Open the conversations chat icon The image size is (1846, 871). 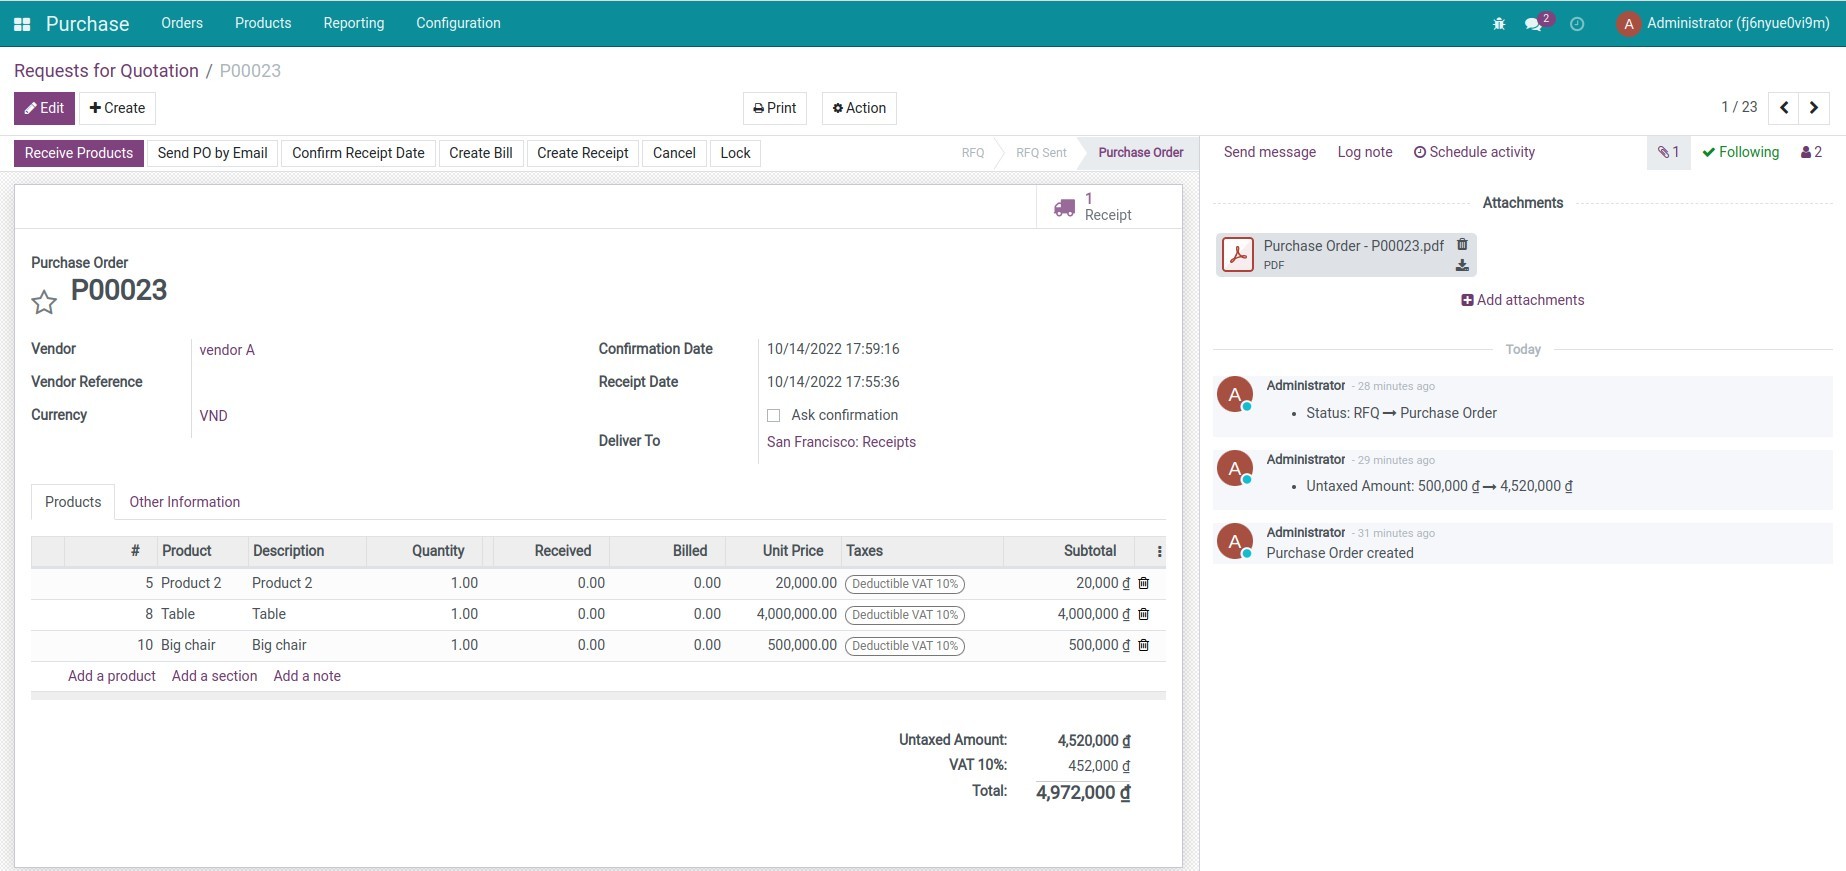pyautogui.click(x=1533, y=24)
